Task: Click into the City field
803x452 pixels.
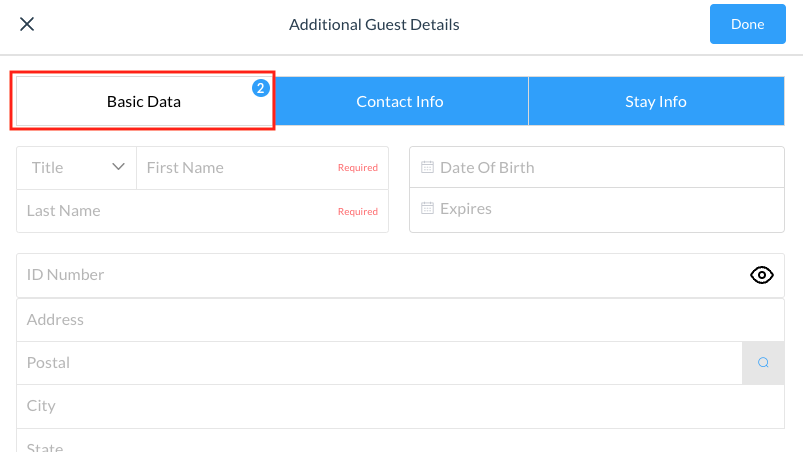Action: pos(400,406)
